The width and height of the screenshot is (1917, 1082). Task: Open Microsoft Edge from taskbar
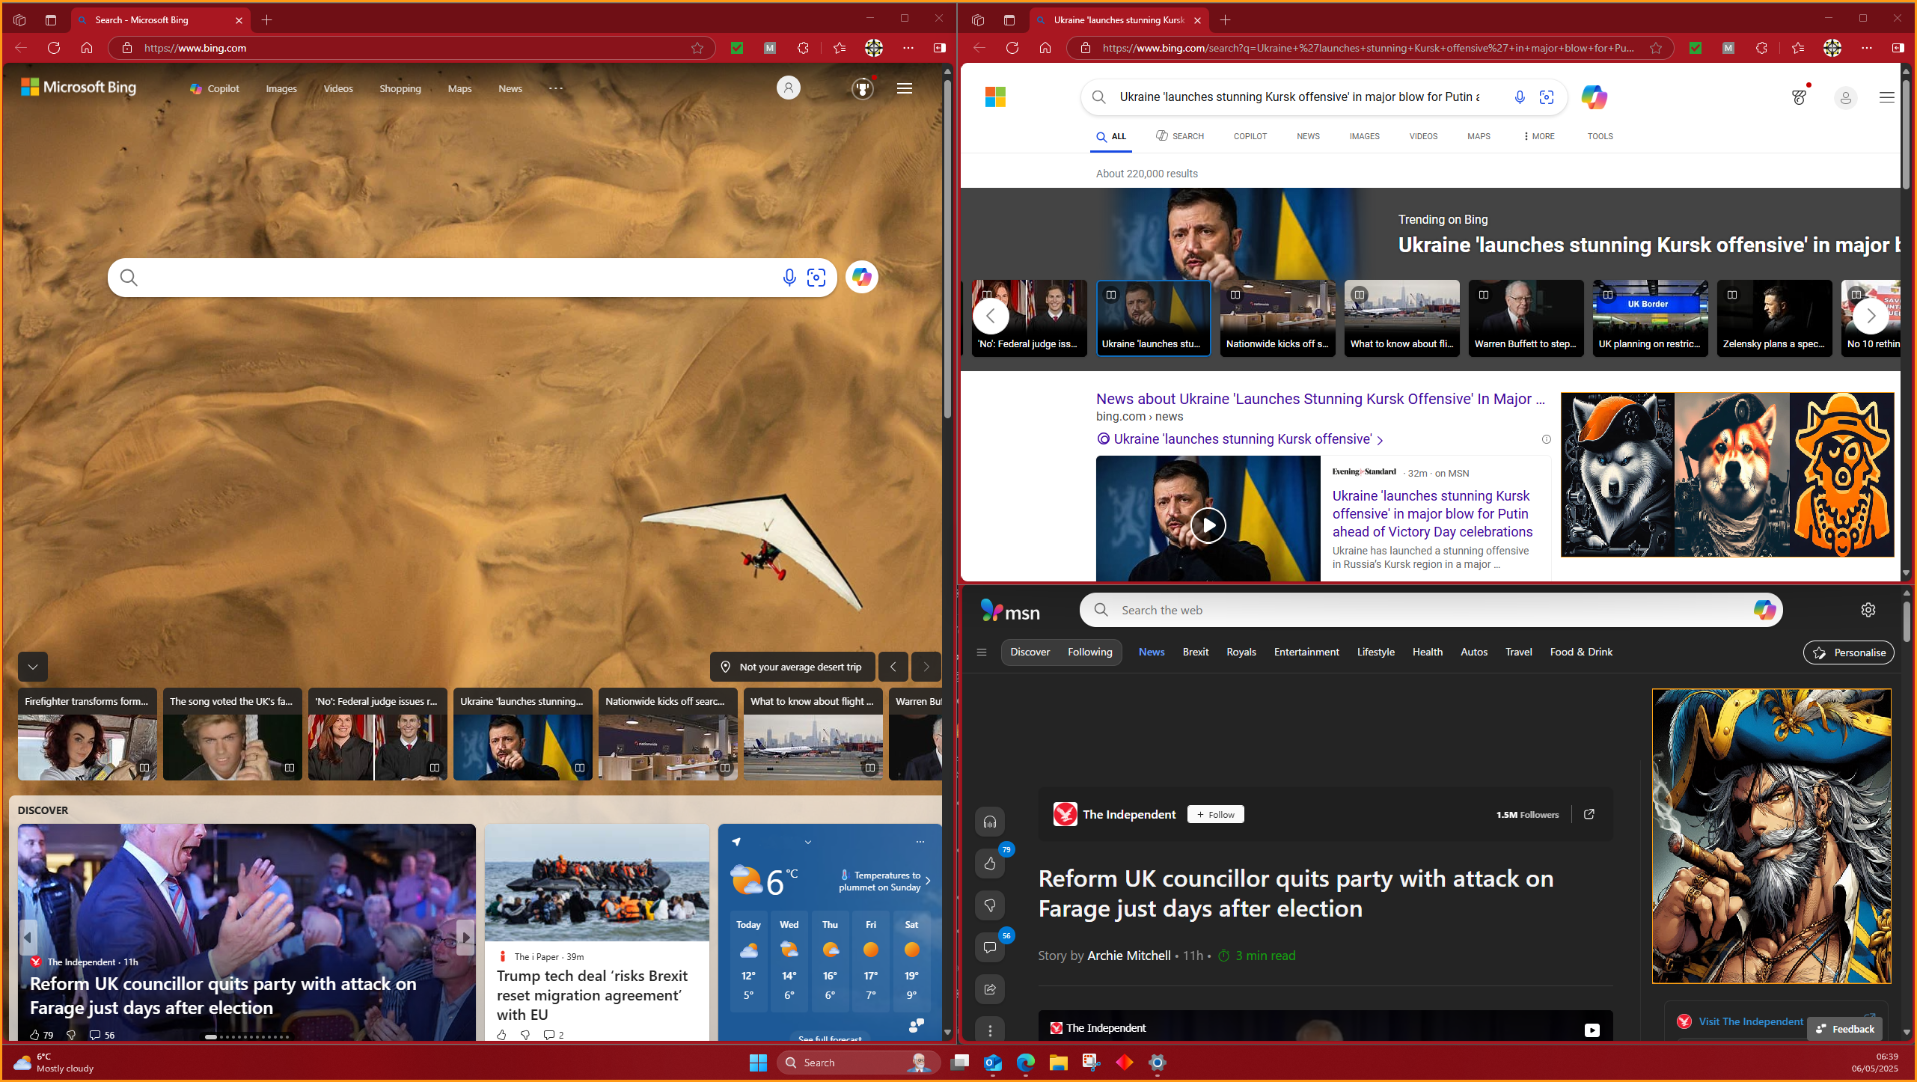point(1025,1062)
